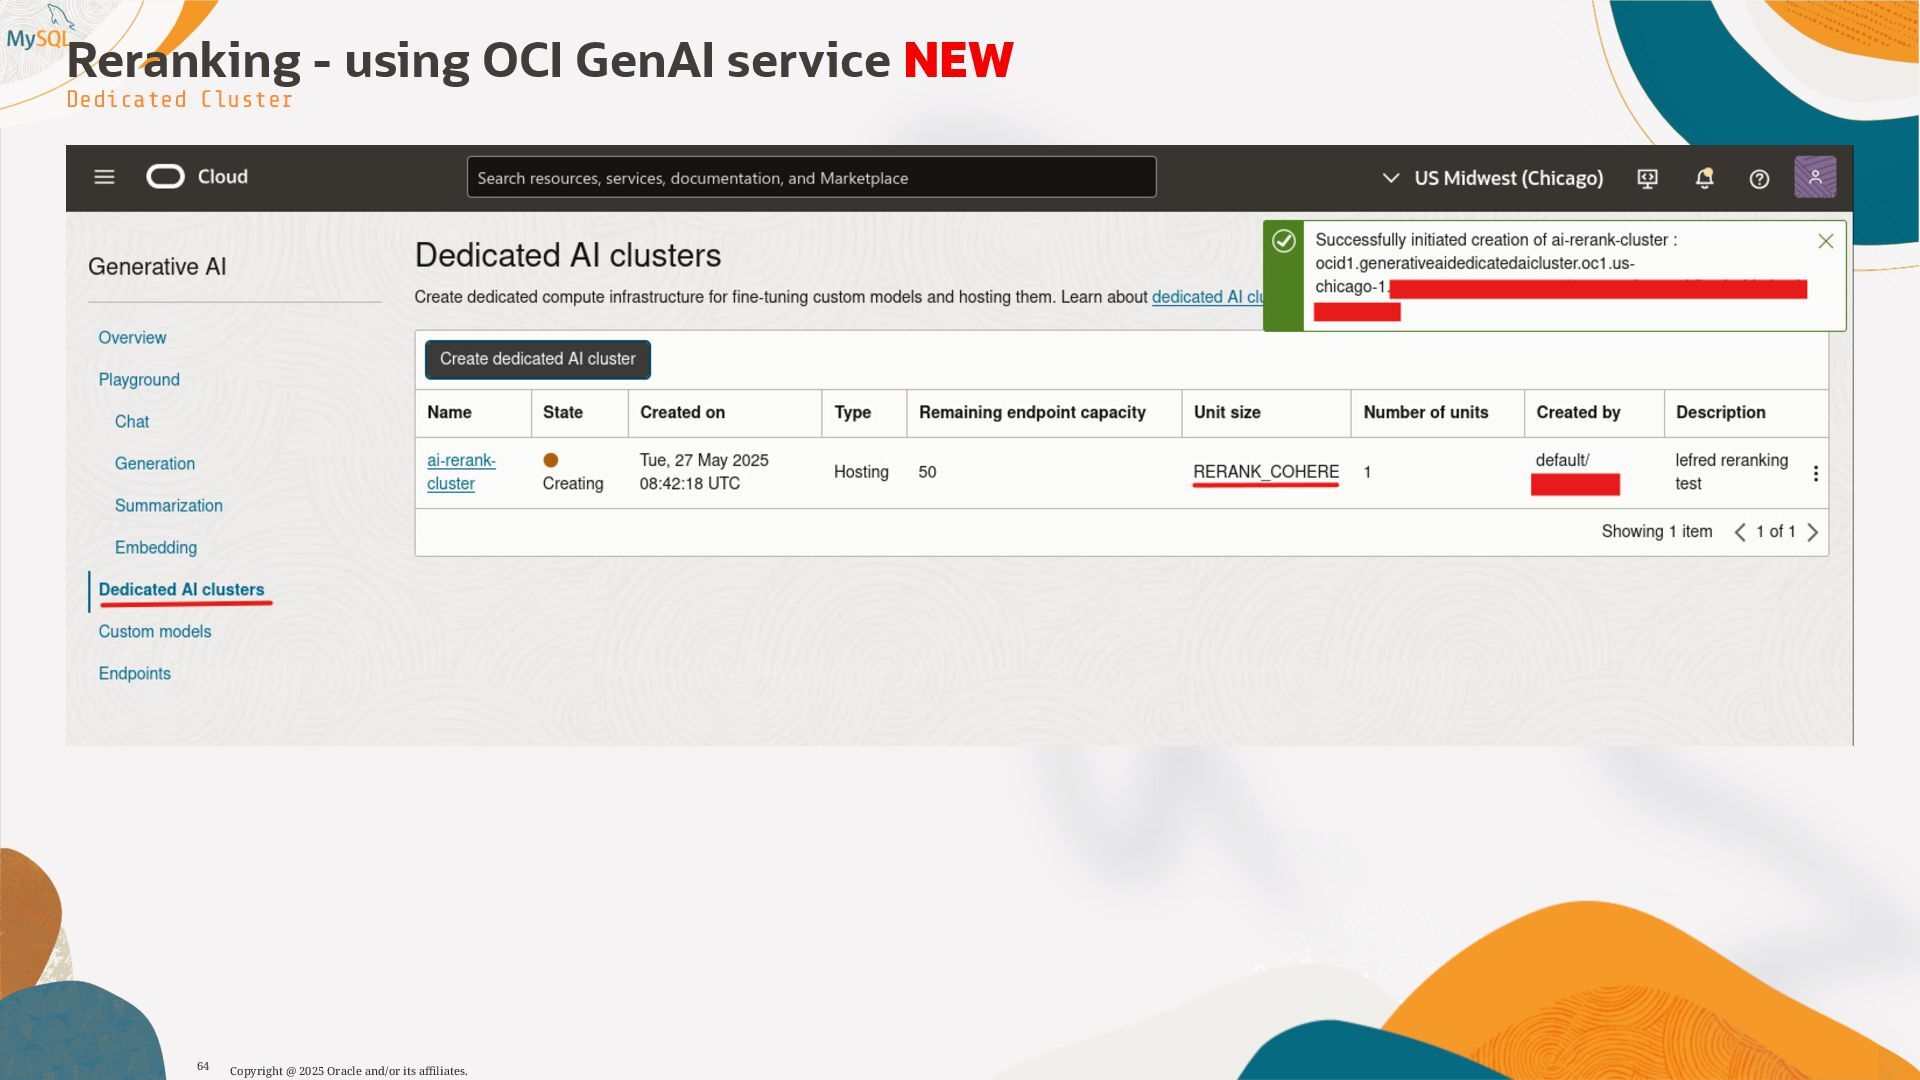Screen dimensions: 1920x1080
Task: Open the help question mark icon
Action: pos(1759,178)
